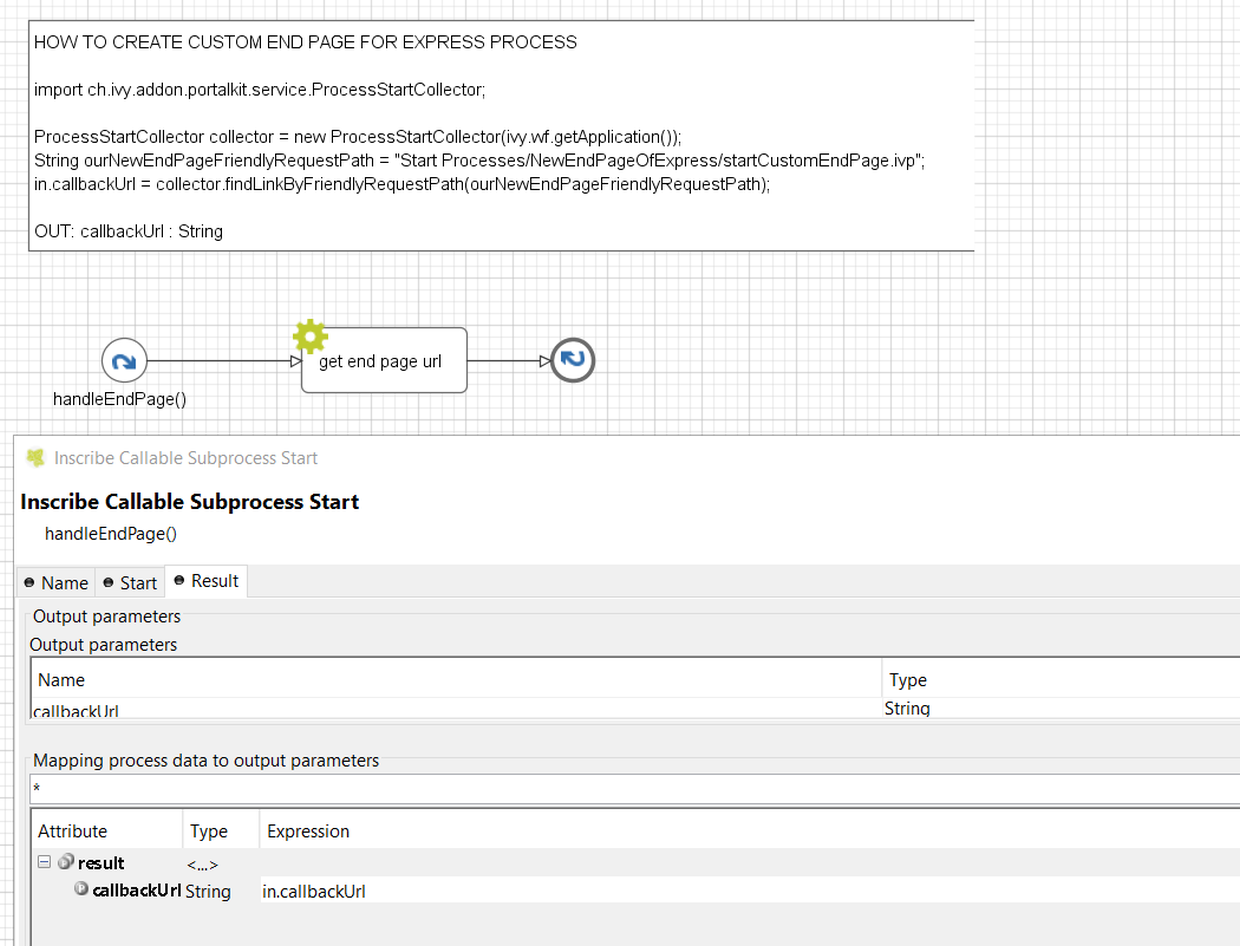Click the callbackUrl attribute icon
The height and width of the screenshot is (946, 1240).
pos(82,889)
